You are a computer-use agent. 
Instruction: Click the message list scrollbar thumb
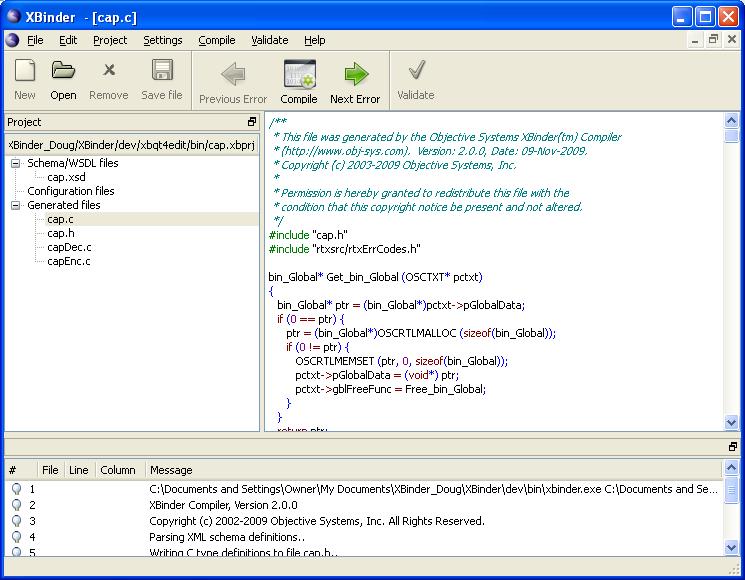tap(732, 491)
